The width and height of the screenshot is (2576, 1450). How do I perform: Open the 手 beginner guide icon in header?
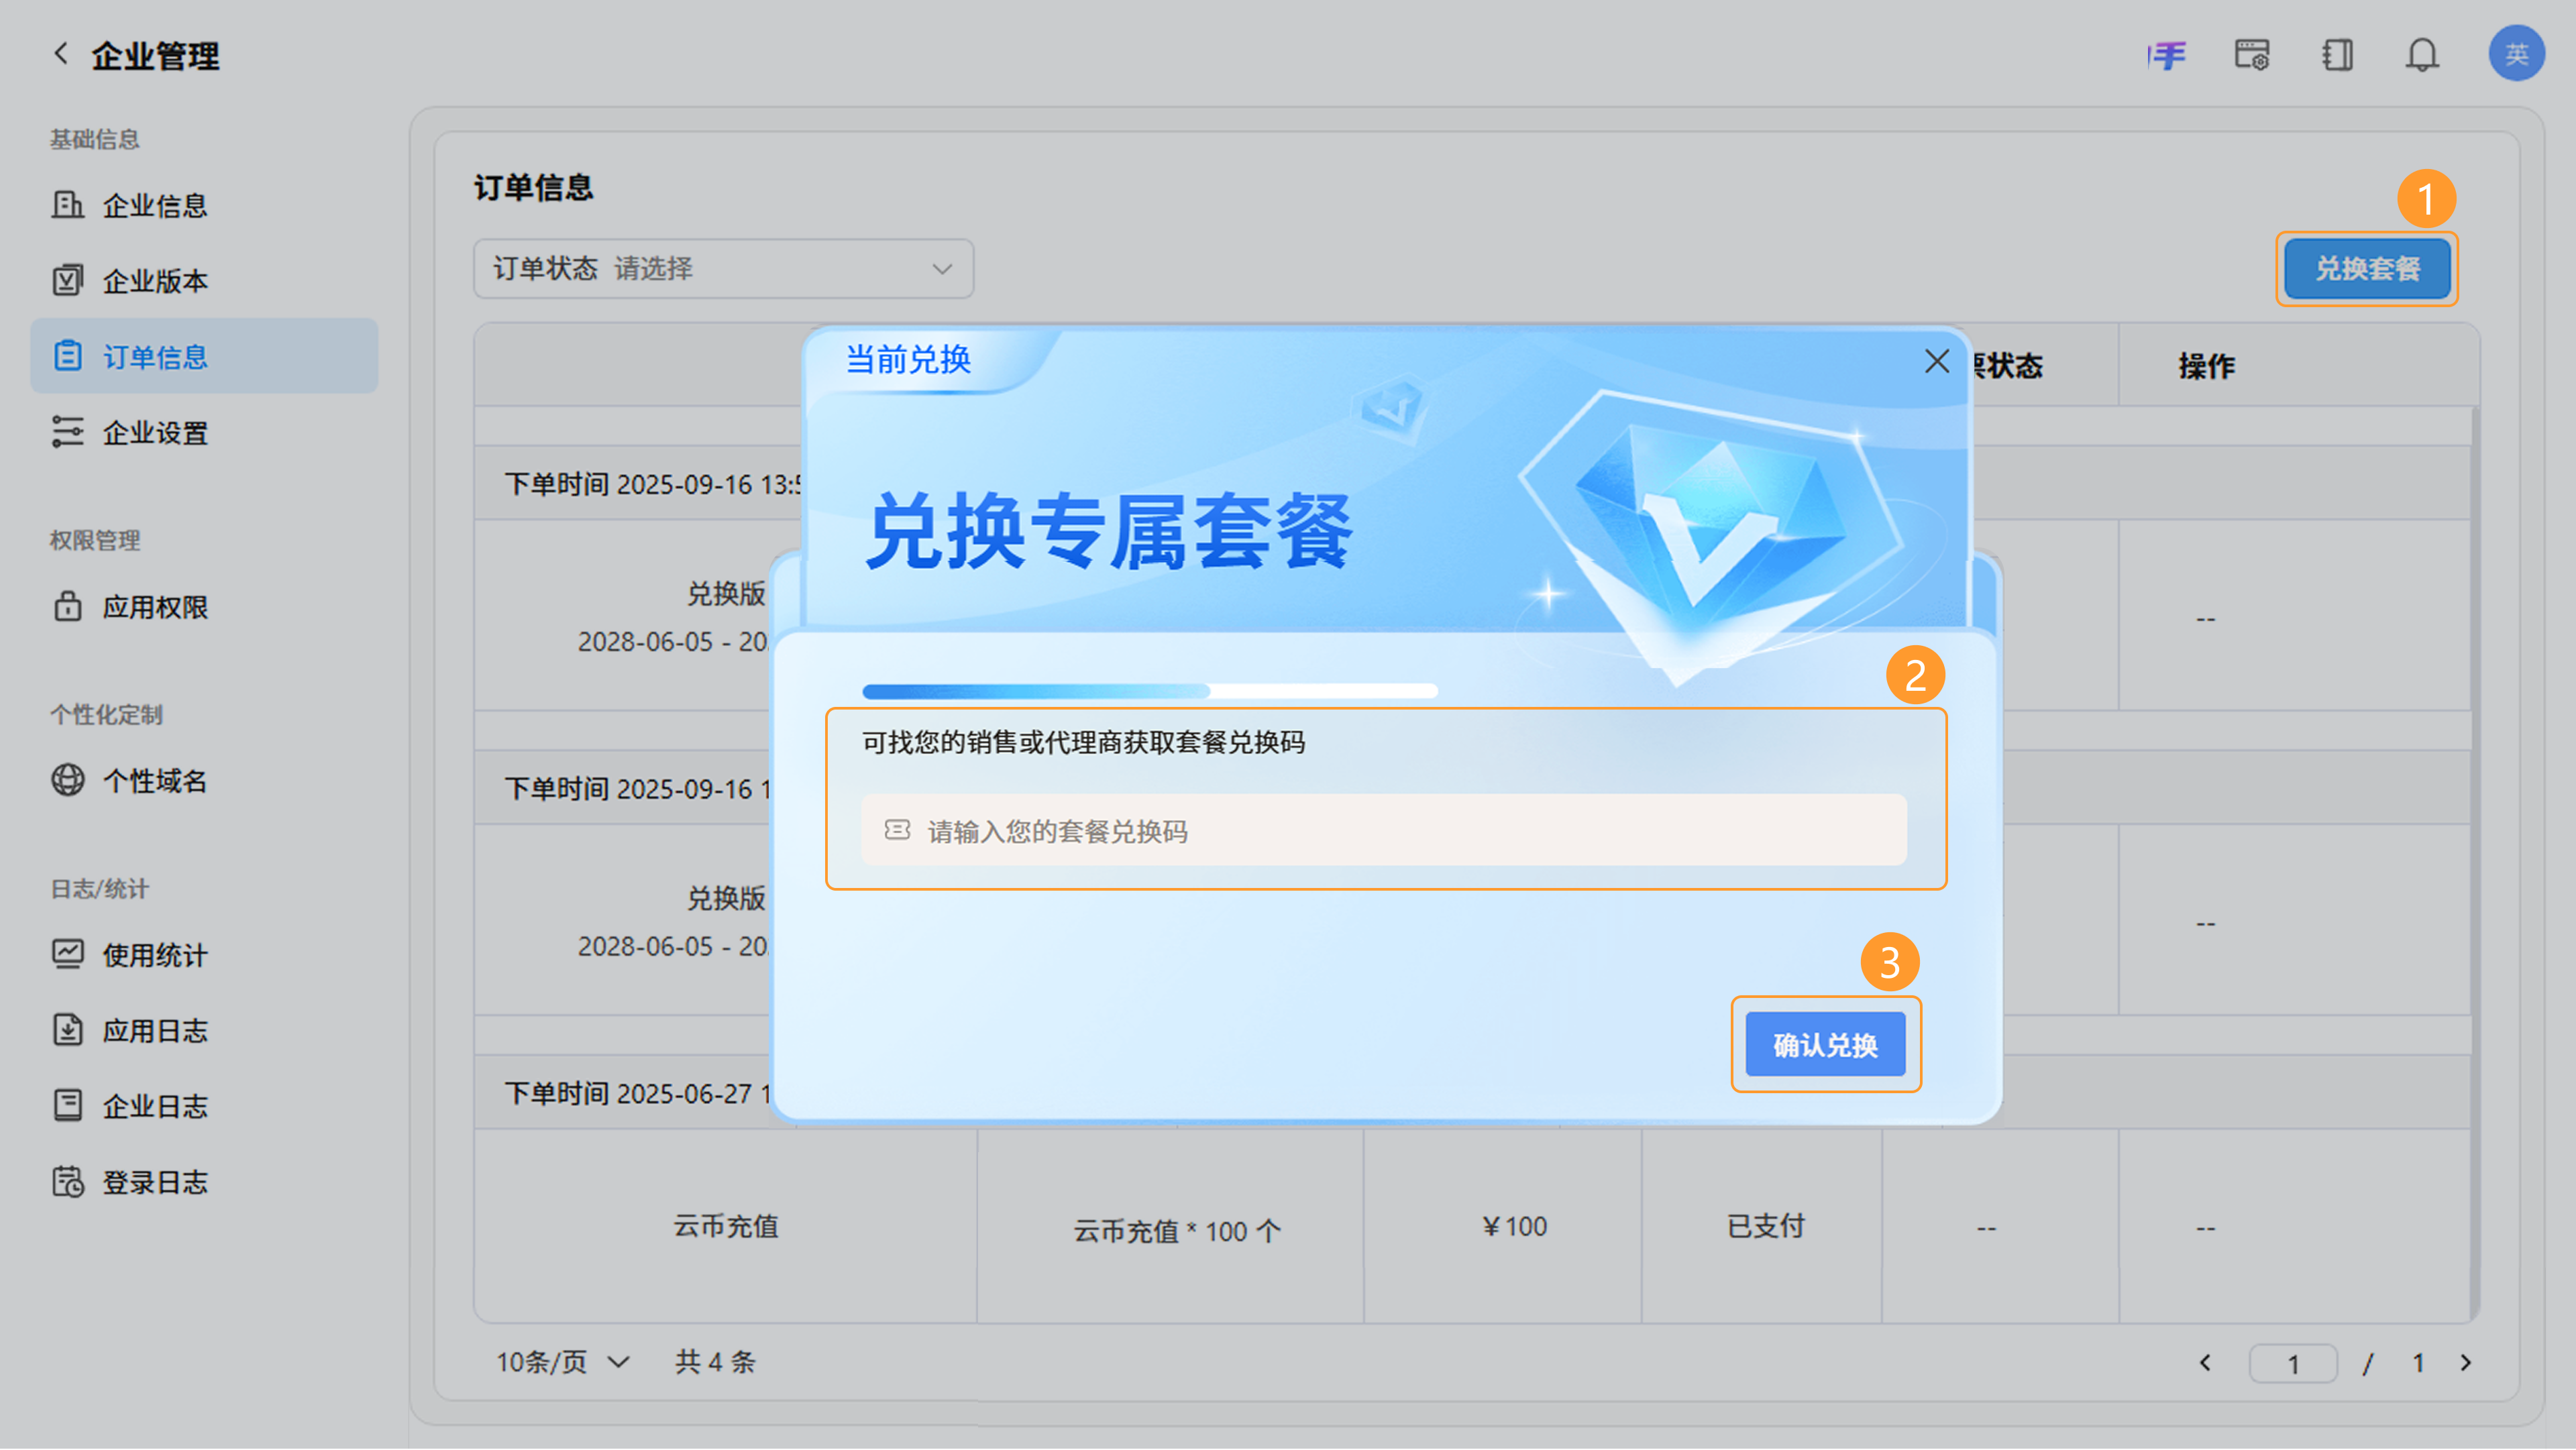(x=2167, y=55)
